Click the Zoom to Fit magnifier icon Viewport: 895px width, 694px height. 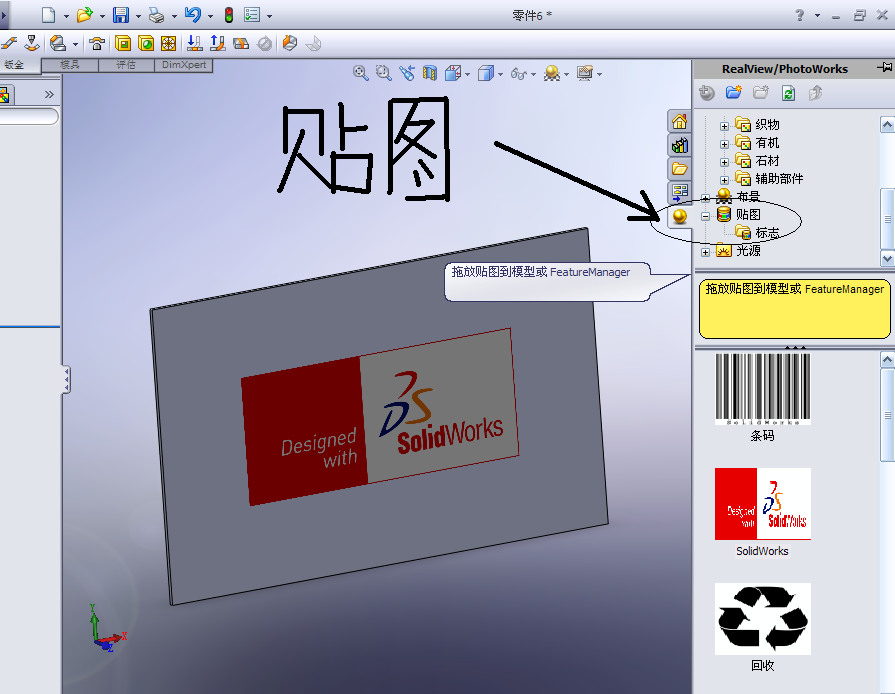point(361,73)
